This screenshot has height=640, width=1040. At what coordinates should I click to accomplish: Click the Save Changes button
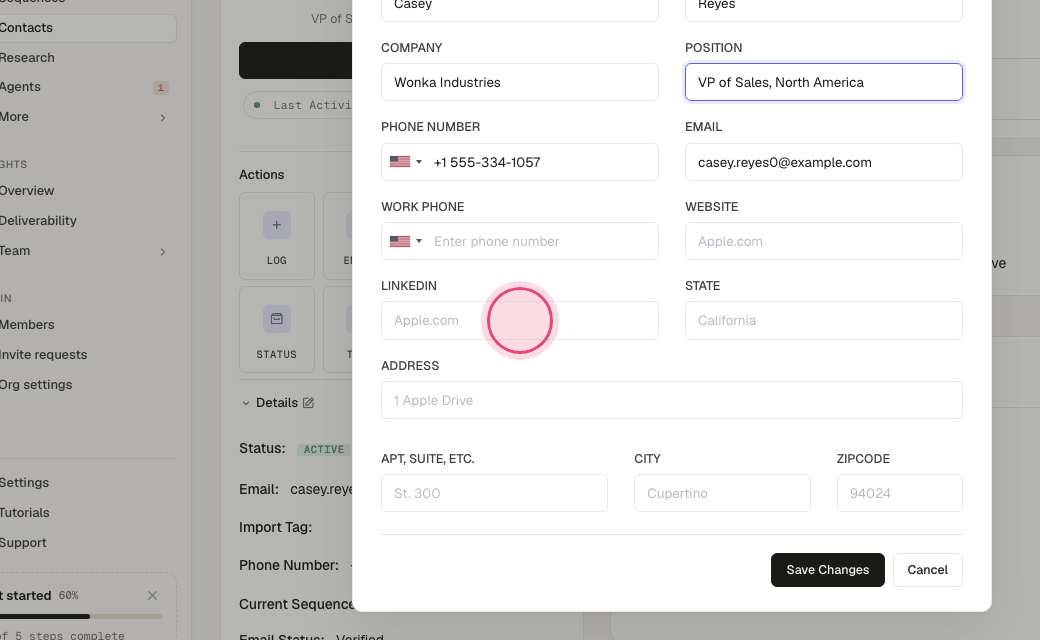pos(828,570)
